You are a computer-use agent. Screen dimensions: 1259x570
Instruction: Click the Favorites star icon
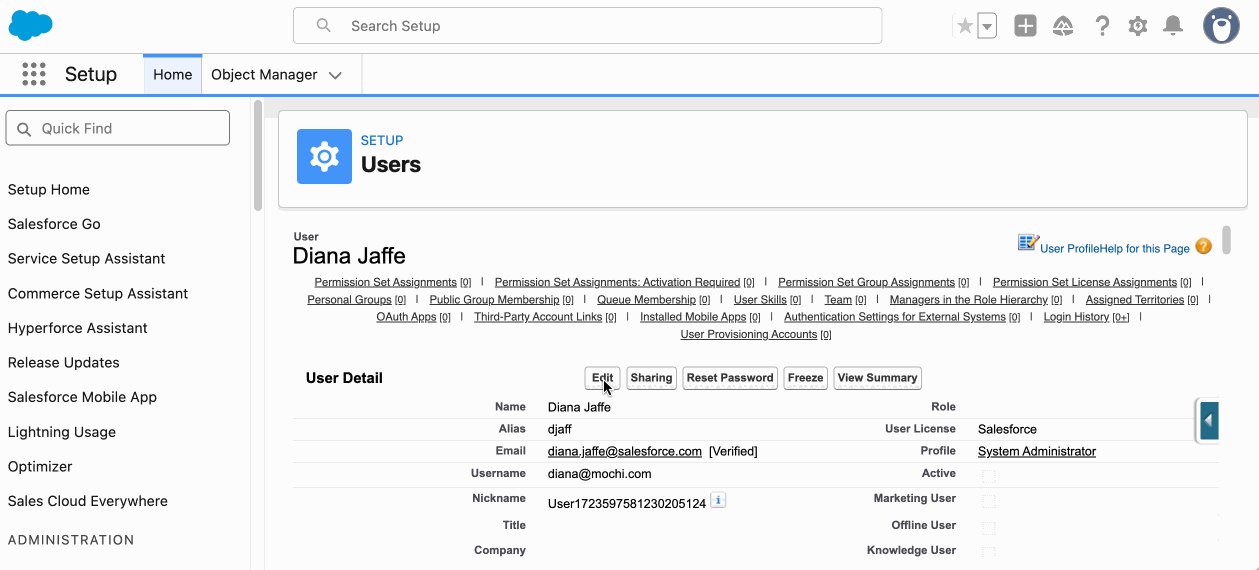[x=964, y=26]
